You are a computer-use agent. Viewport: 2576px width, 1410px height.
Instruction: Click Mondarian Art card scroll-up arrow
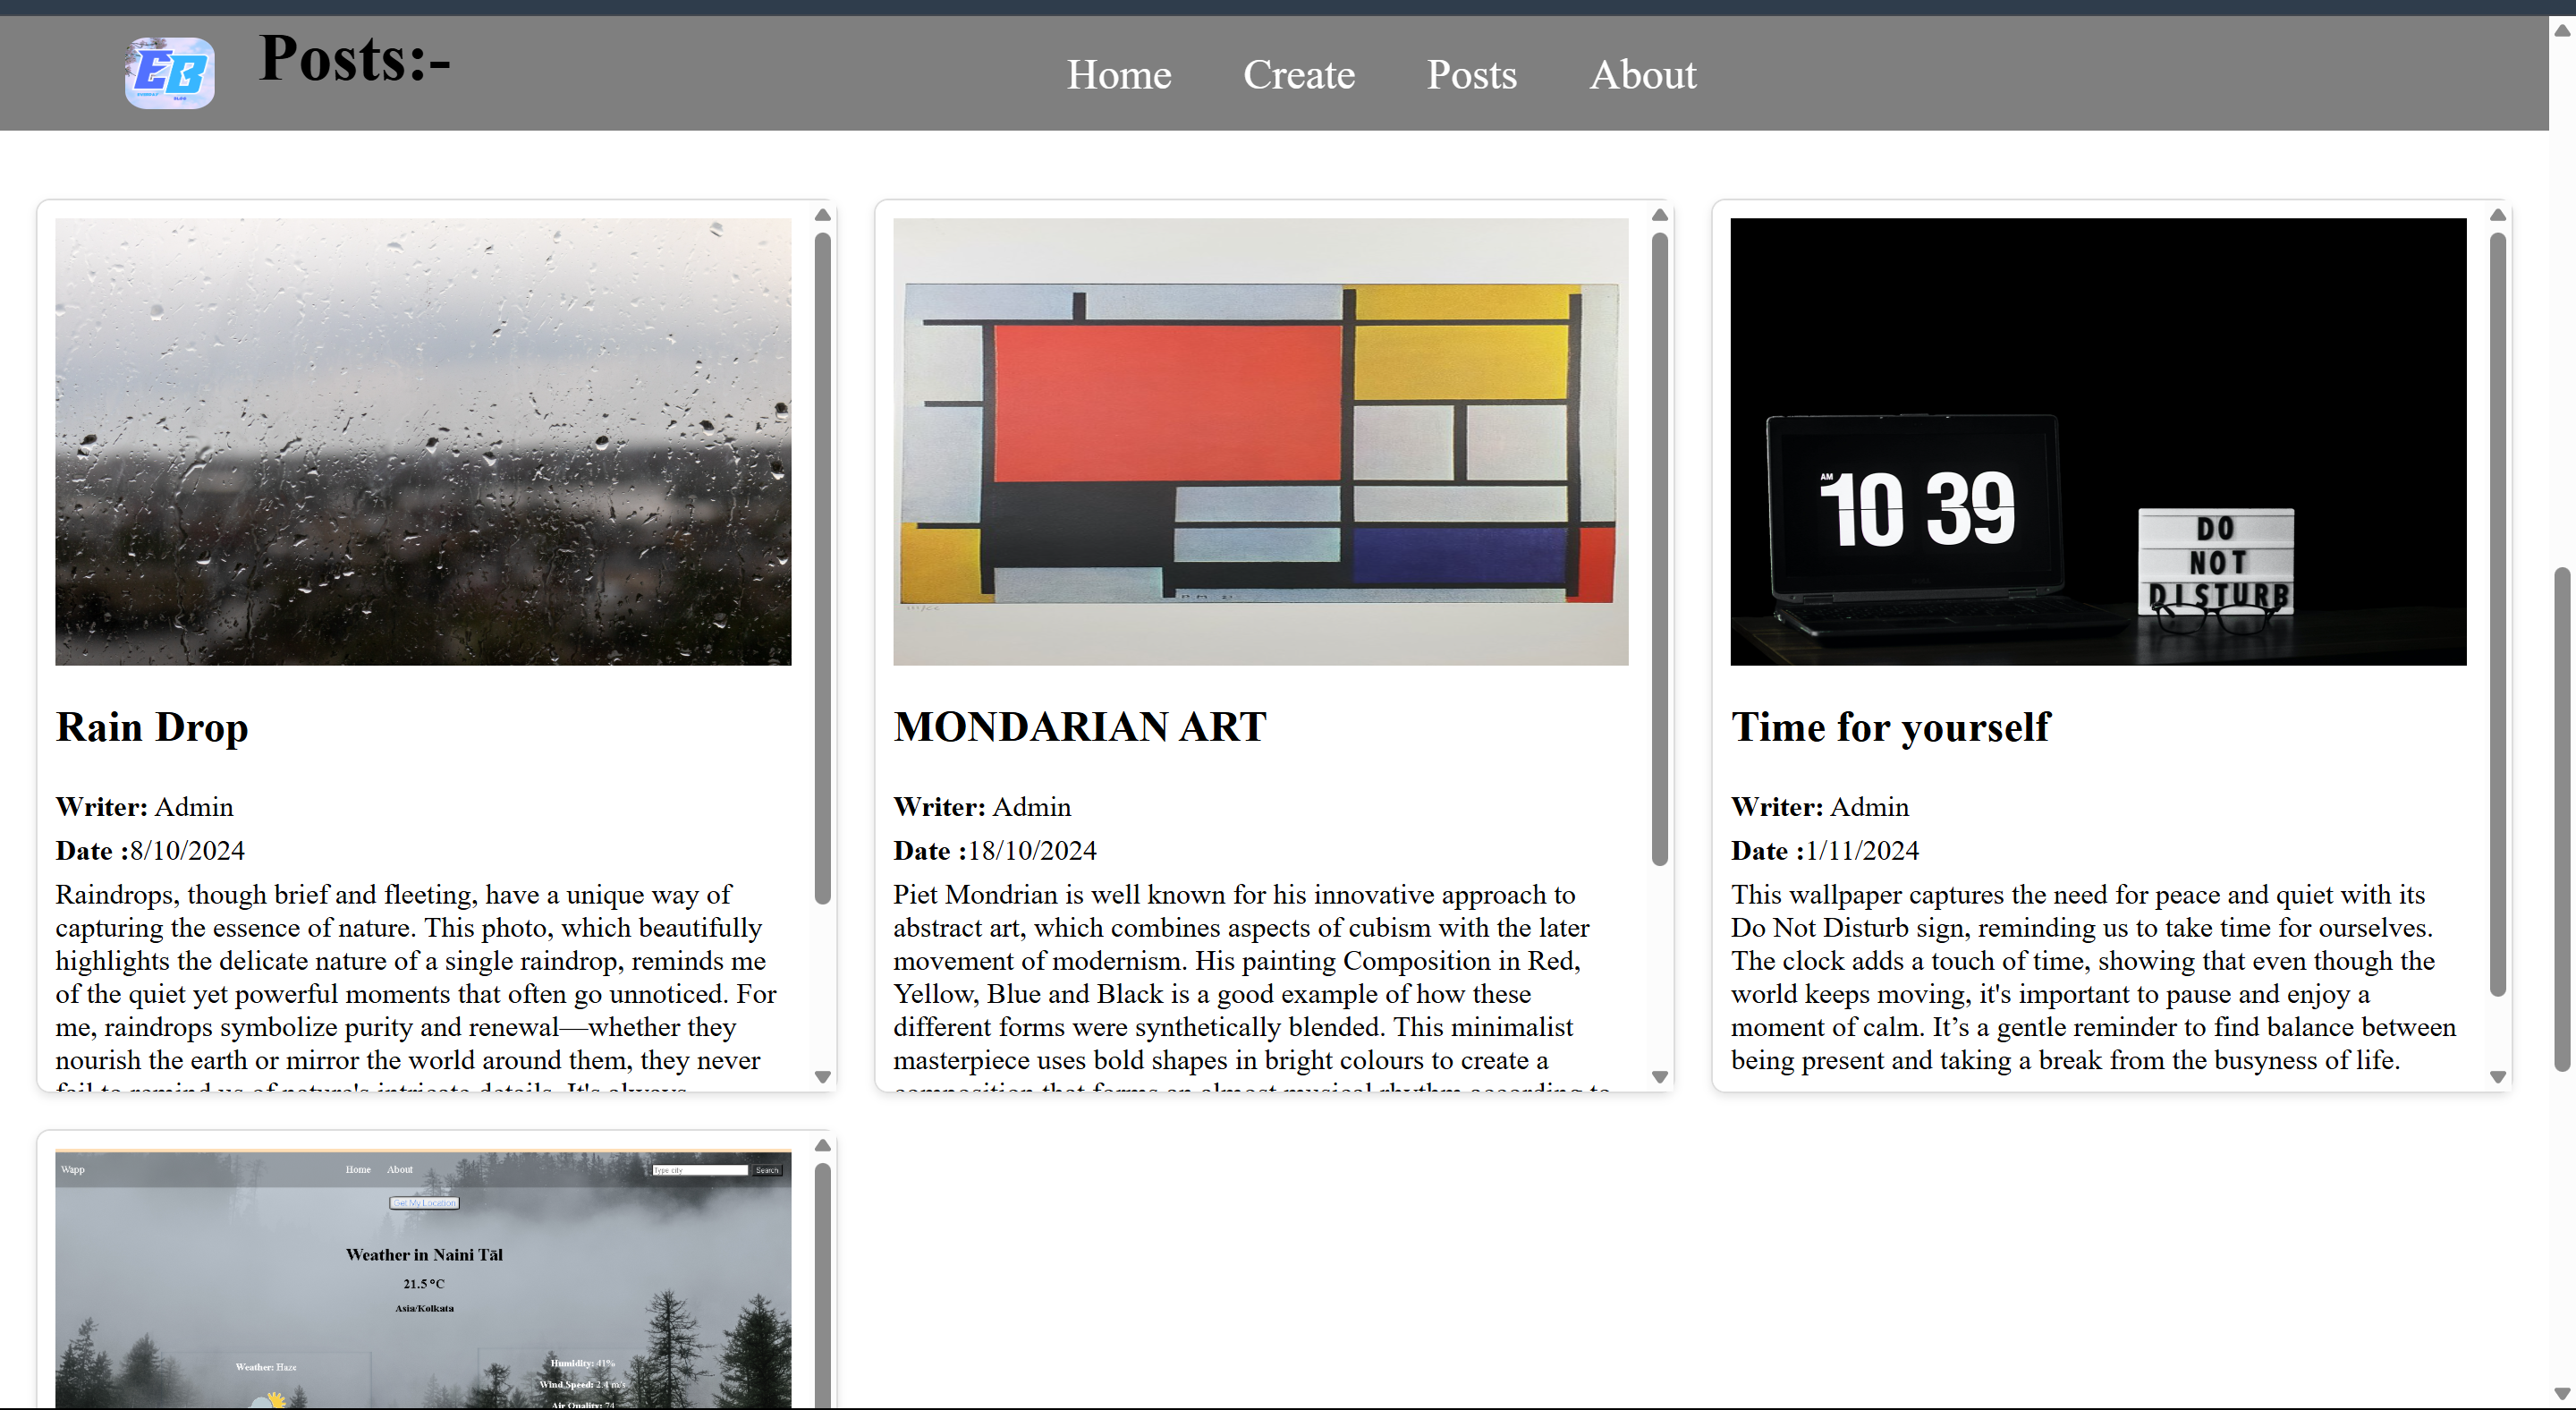[x=1659, y=215]
